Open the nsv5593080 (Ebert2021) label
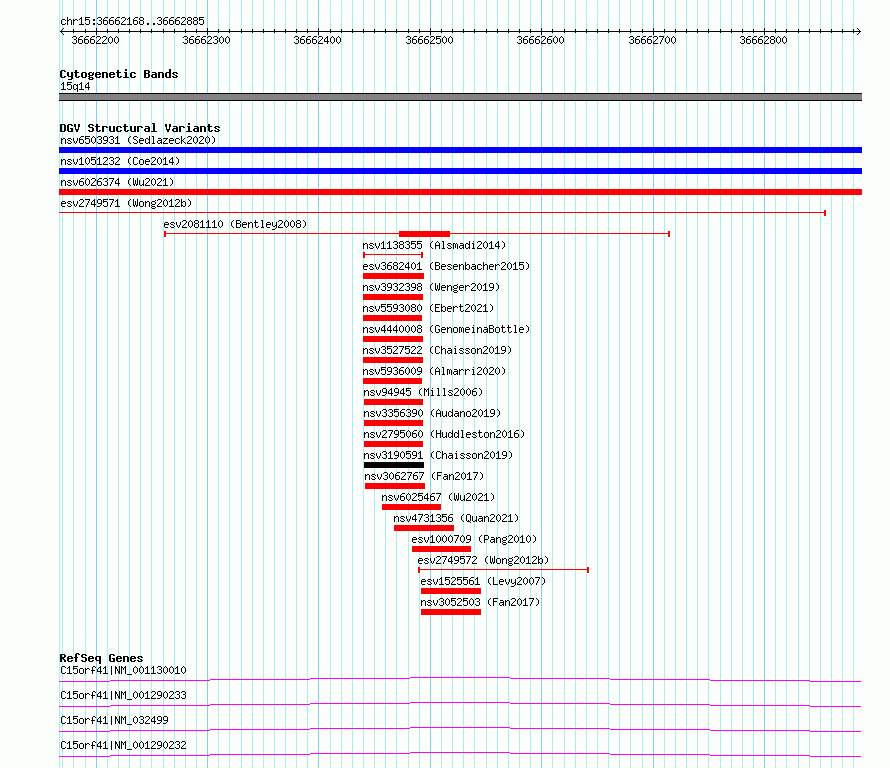The height and width of the screenshot is (768, 890). [429, 308]
